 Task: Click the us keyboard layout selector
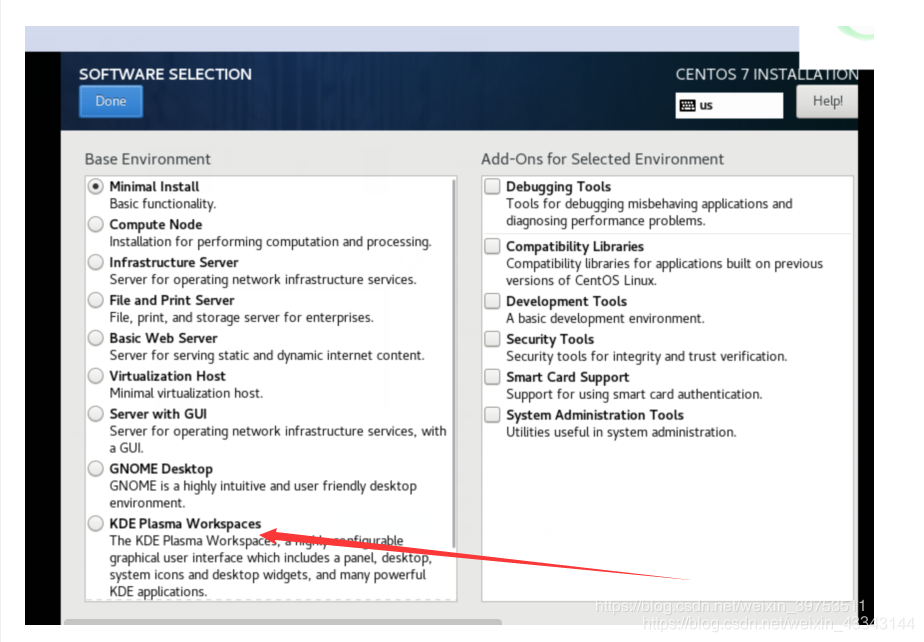pos(729,106)
